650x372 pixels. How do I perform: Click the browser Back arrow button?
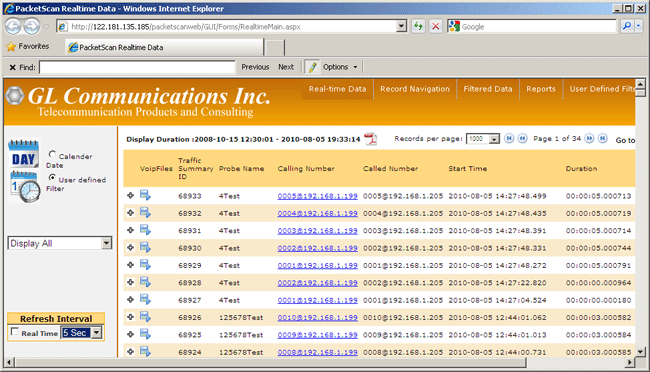[x=13, y=27]
